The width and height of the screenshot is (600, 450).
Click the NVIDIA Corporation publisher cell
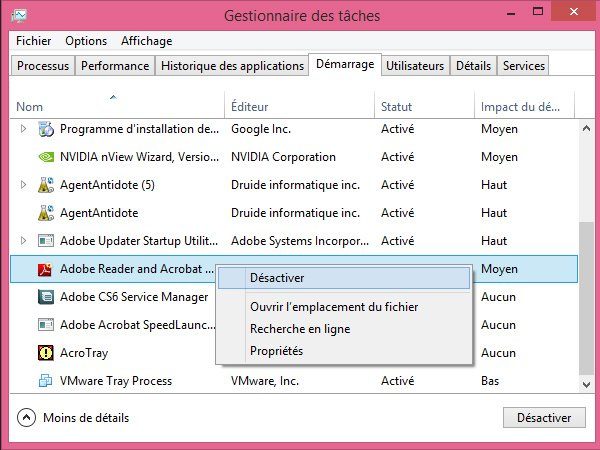[x=283, y=157]
